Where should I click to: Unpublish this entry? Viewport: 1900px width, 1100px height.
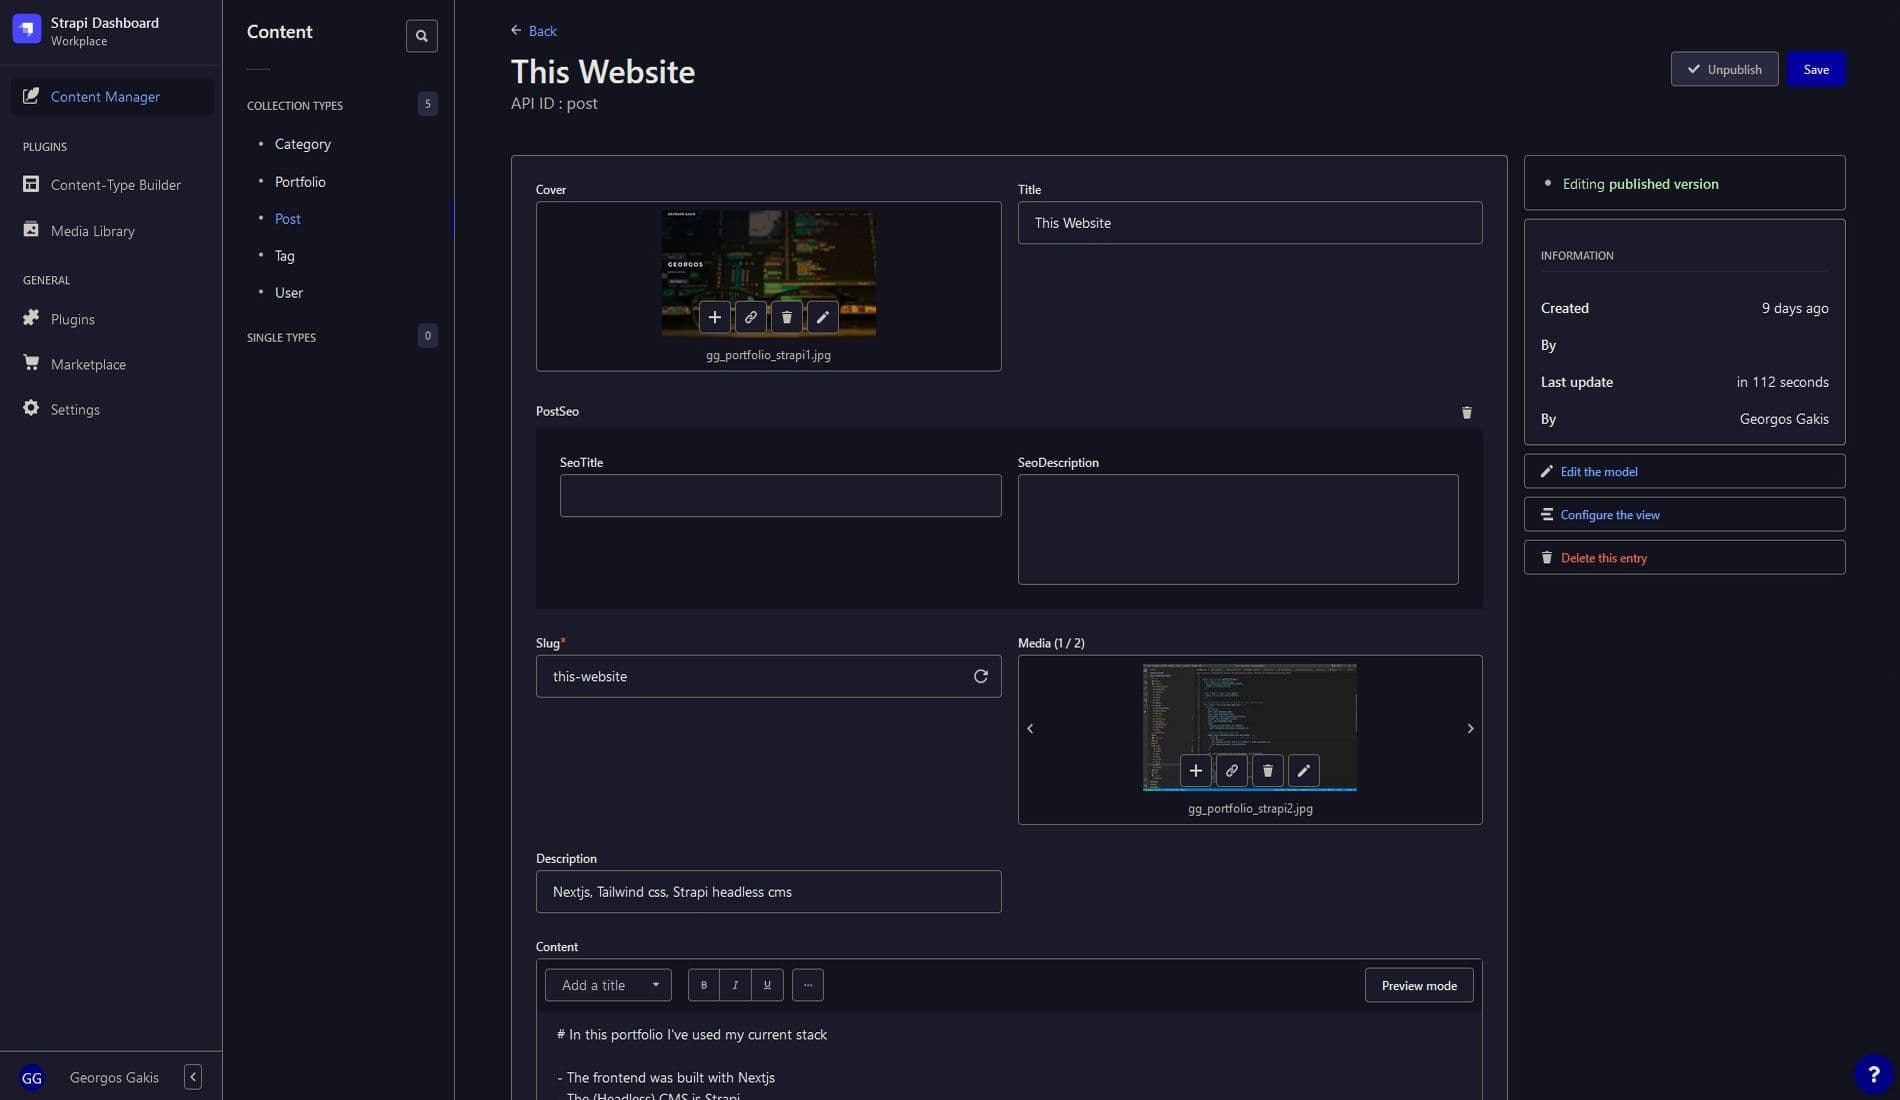click(x=1724, y=69)
